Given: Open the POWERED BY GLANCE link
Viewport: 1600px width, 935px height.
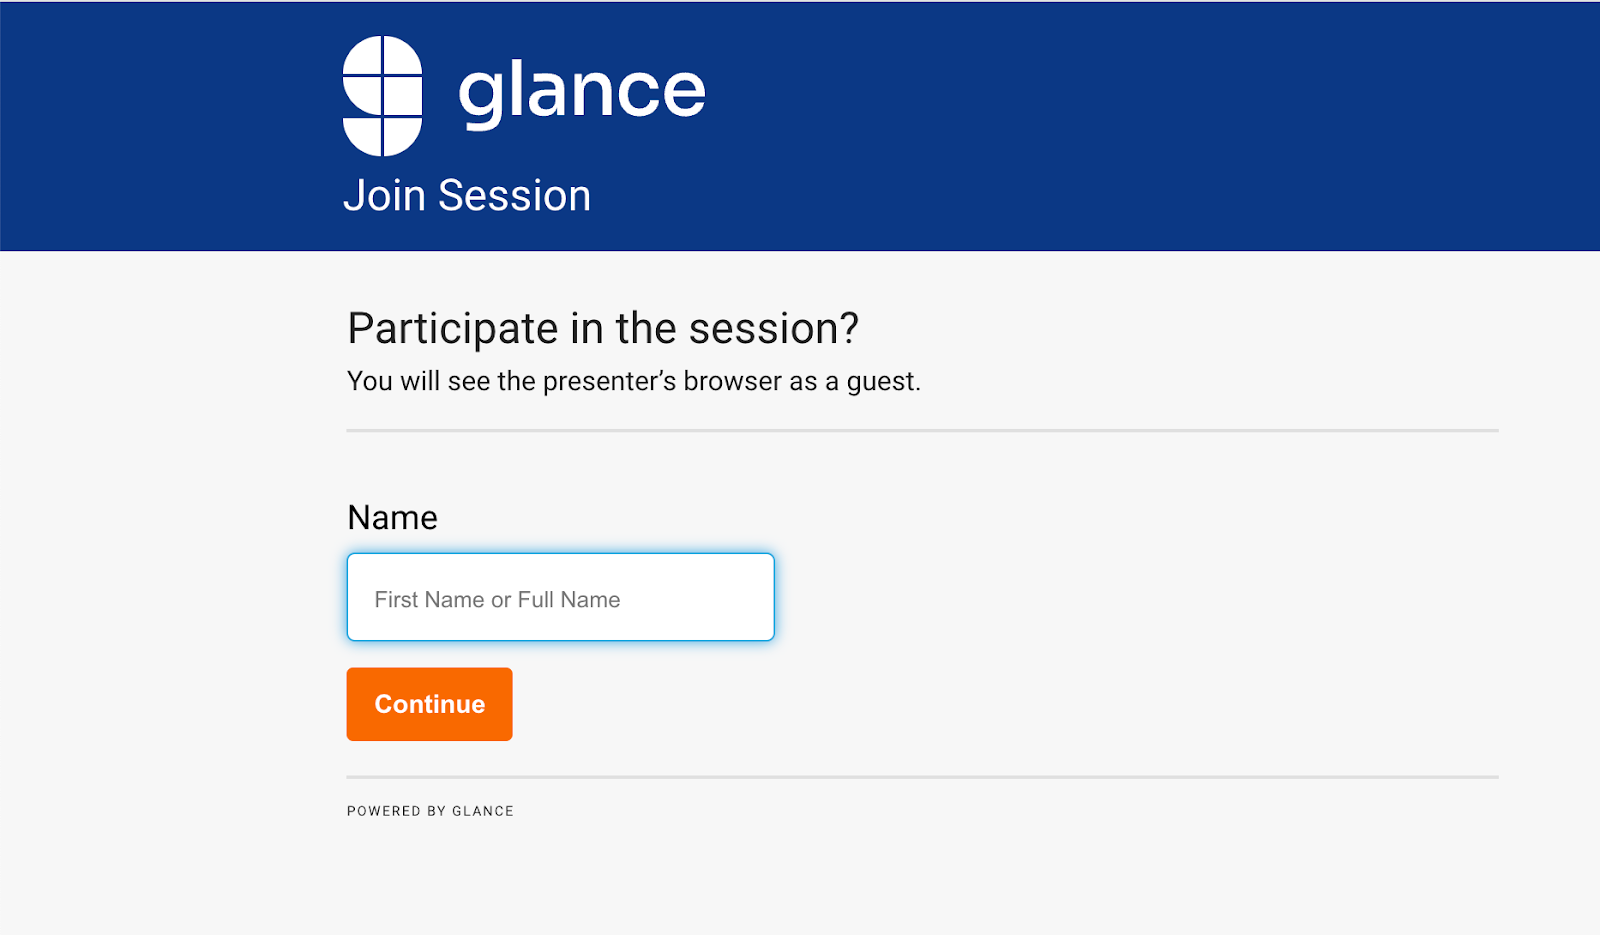Looking at the screenshot, I should click(x=430, y=811).
